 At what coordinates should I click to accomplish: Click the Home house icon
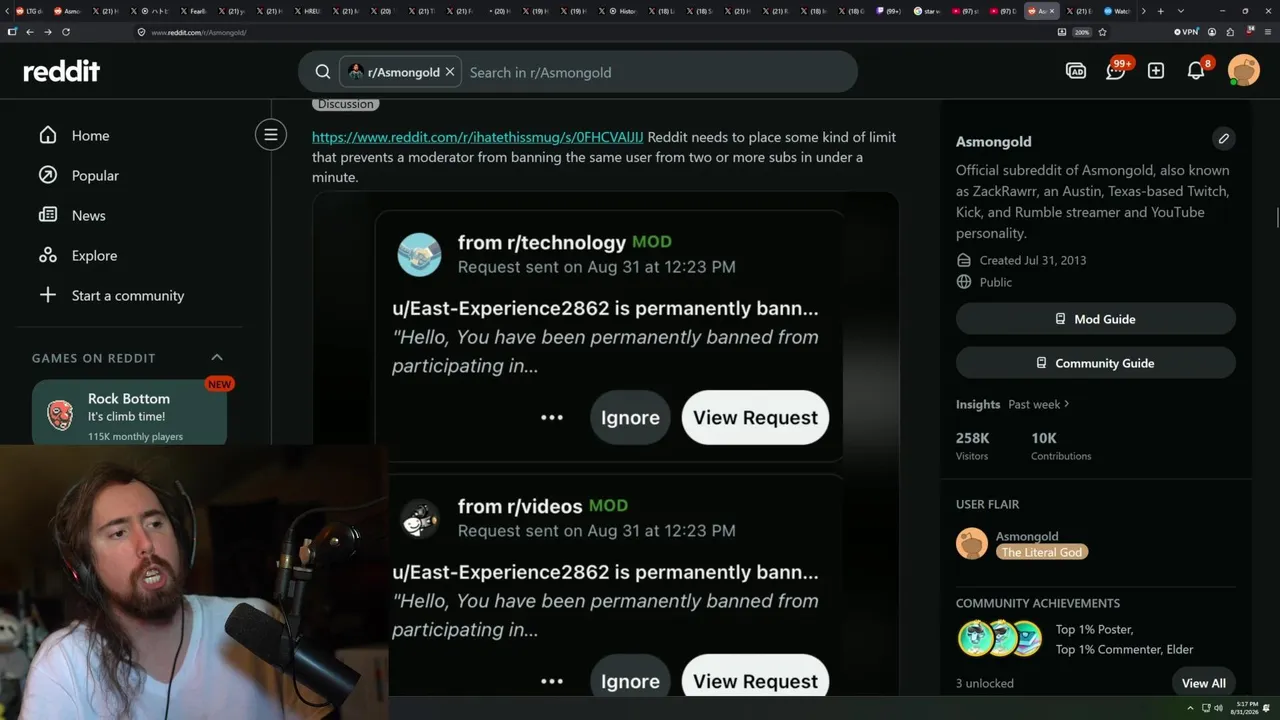click(x=48, y=135)
